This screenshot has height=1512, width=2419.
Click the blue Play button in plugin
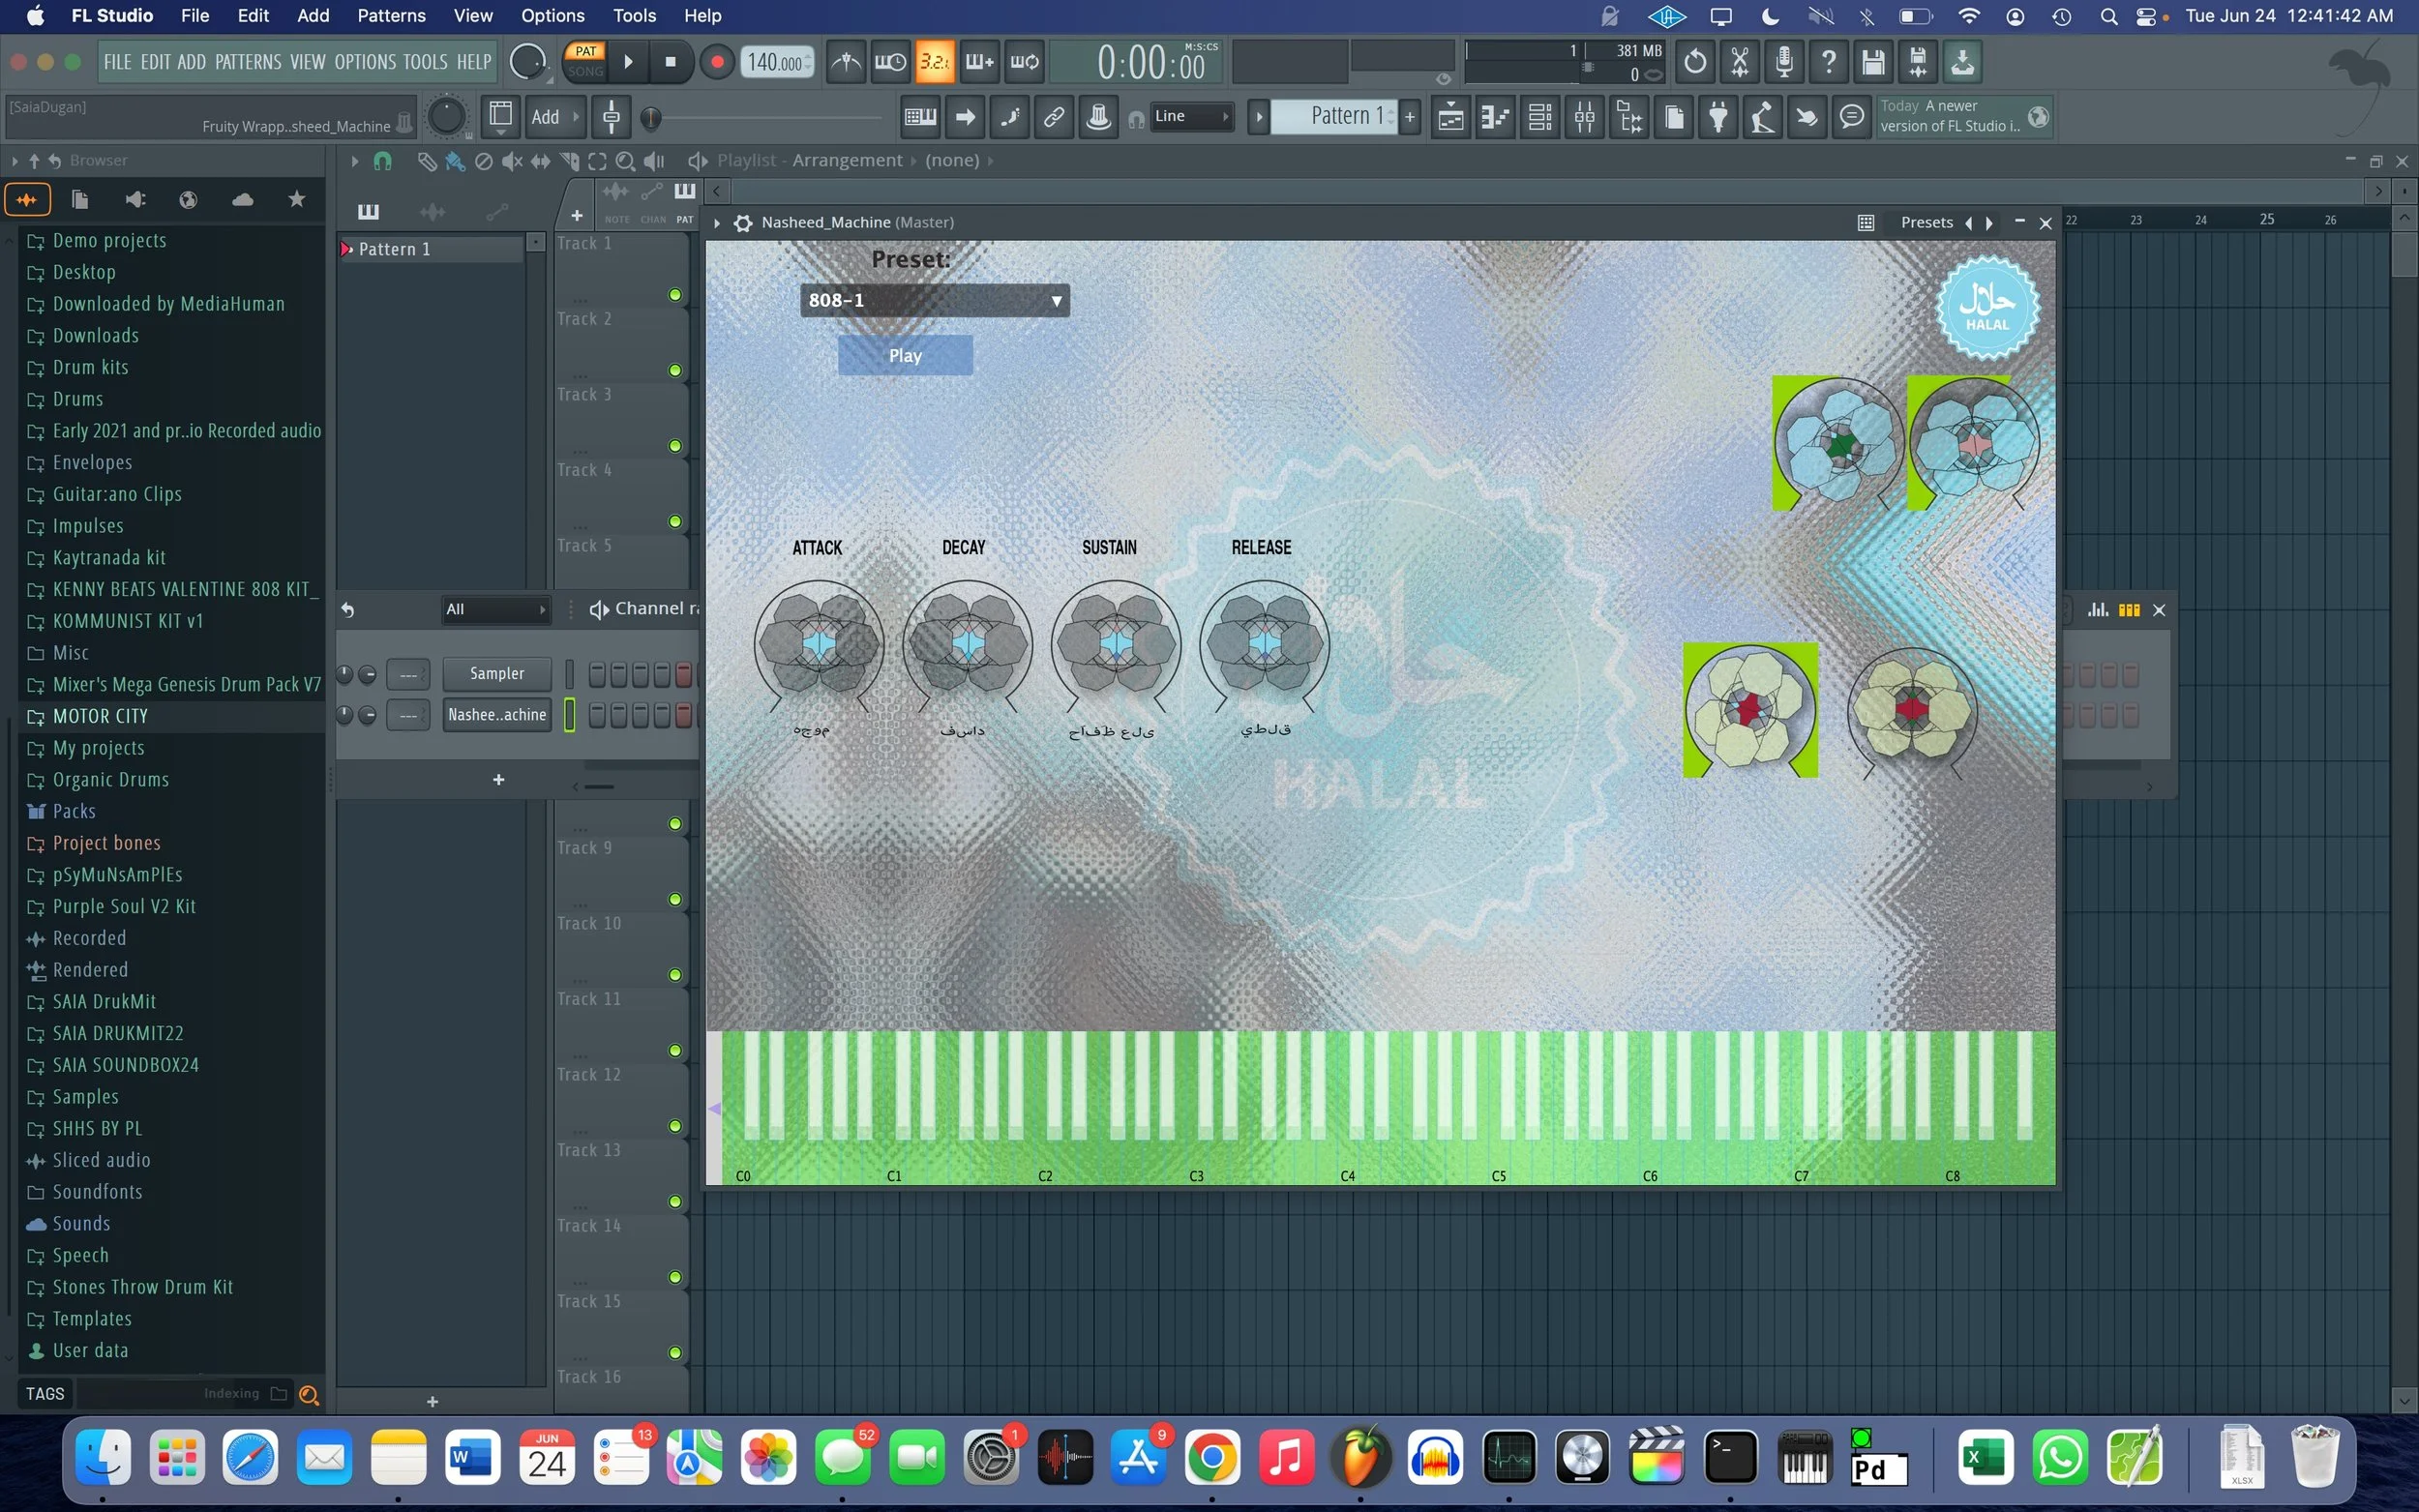pos(905,356)
